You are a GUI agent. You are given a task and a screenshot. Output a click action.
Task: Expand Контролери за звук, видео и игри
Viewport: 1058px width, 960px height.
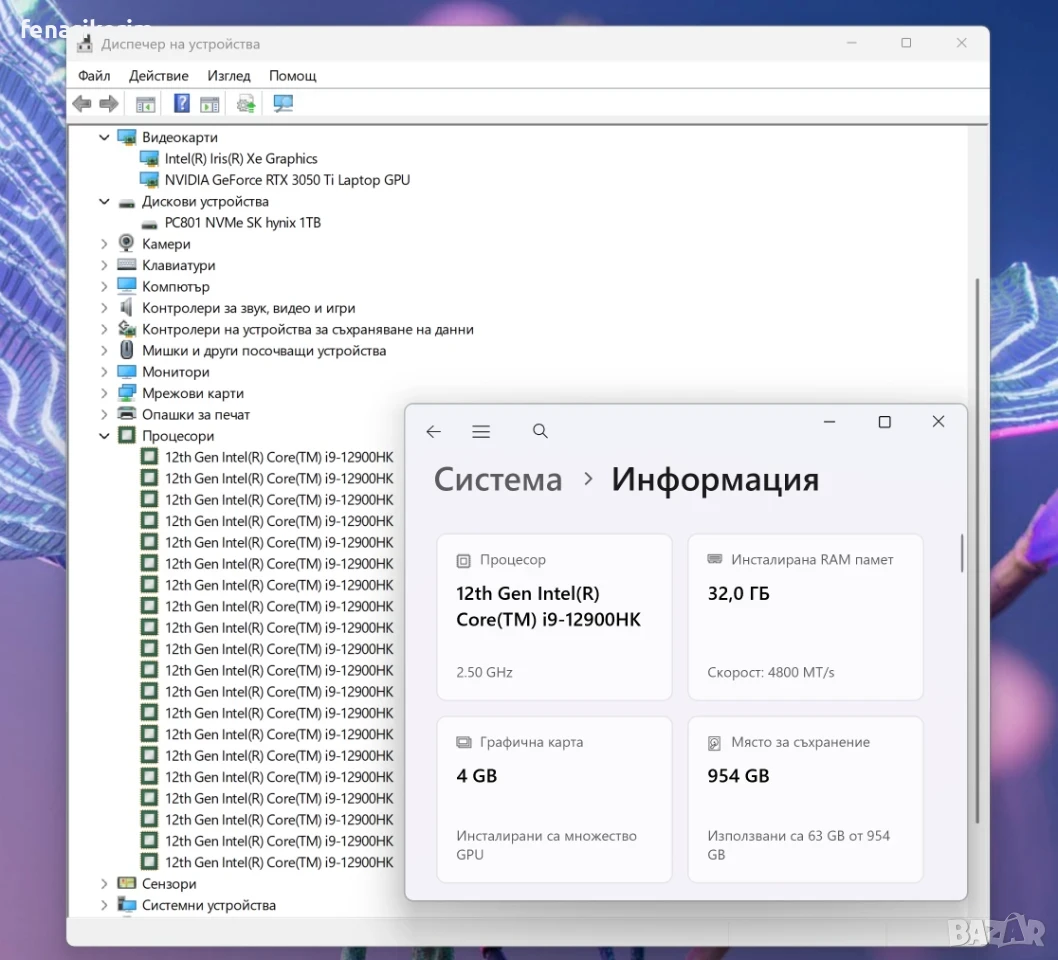(x=104, y=308)
